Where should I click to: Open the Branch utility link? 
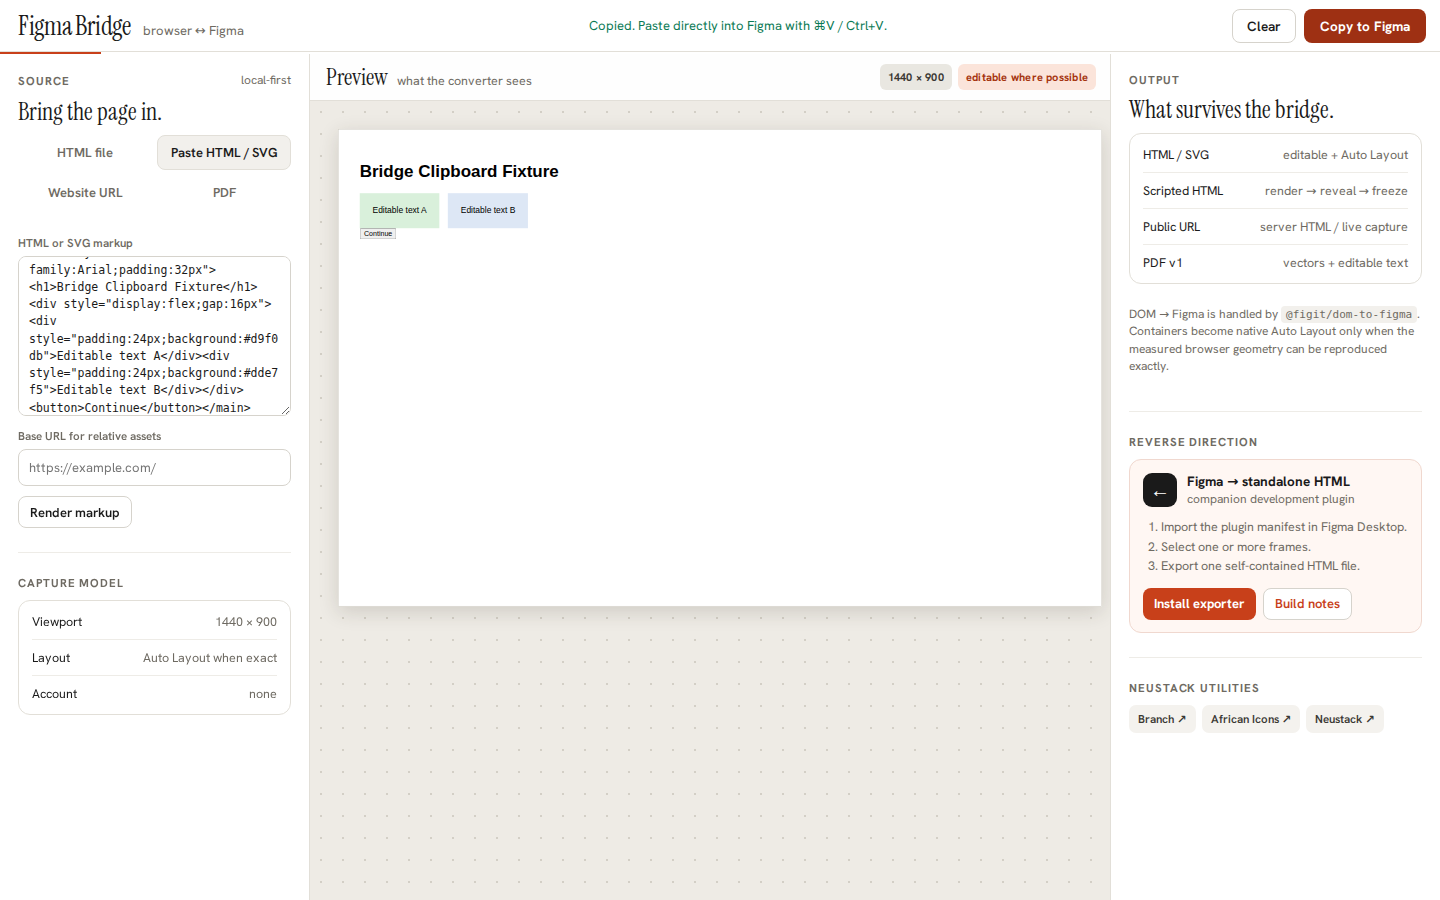1162,719
